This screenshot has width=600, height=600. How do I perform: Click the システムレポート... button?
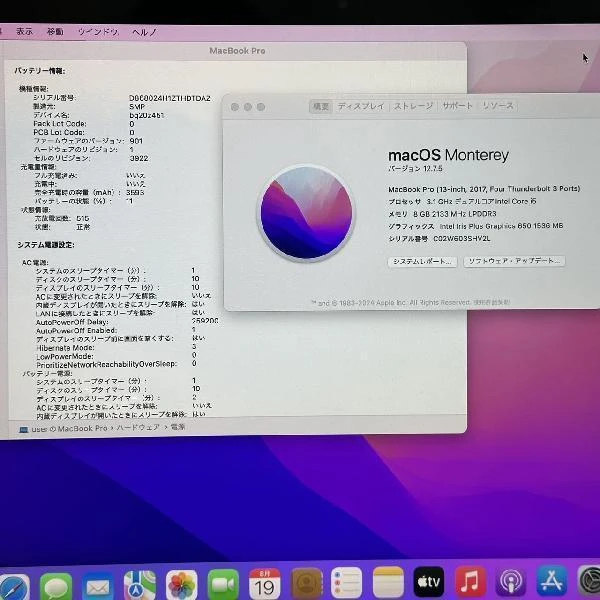tap(422, 261)
